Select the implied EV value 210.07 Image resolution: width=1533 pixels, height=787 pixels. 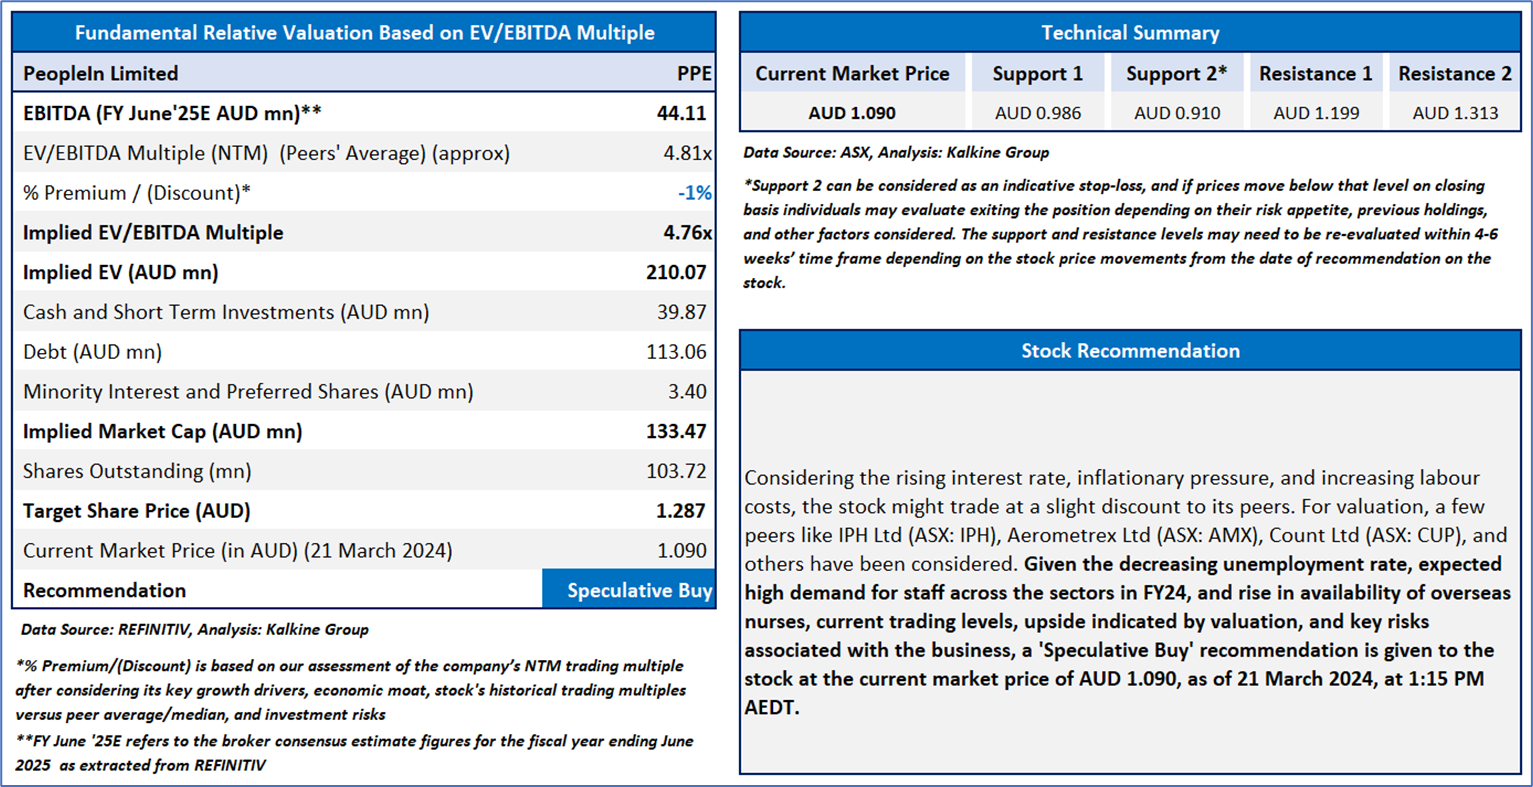point(677,272)
